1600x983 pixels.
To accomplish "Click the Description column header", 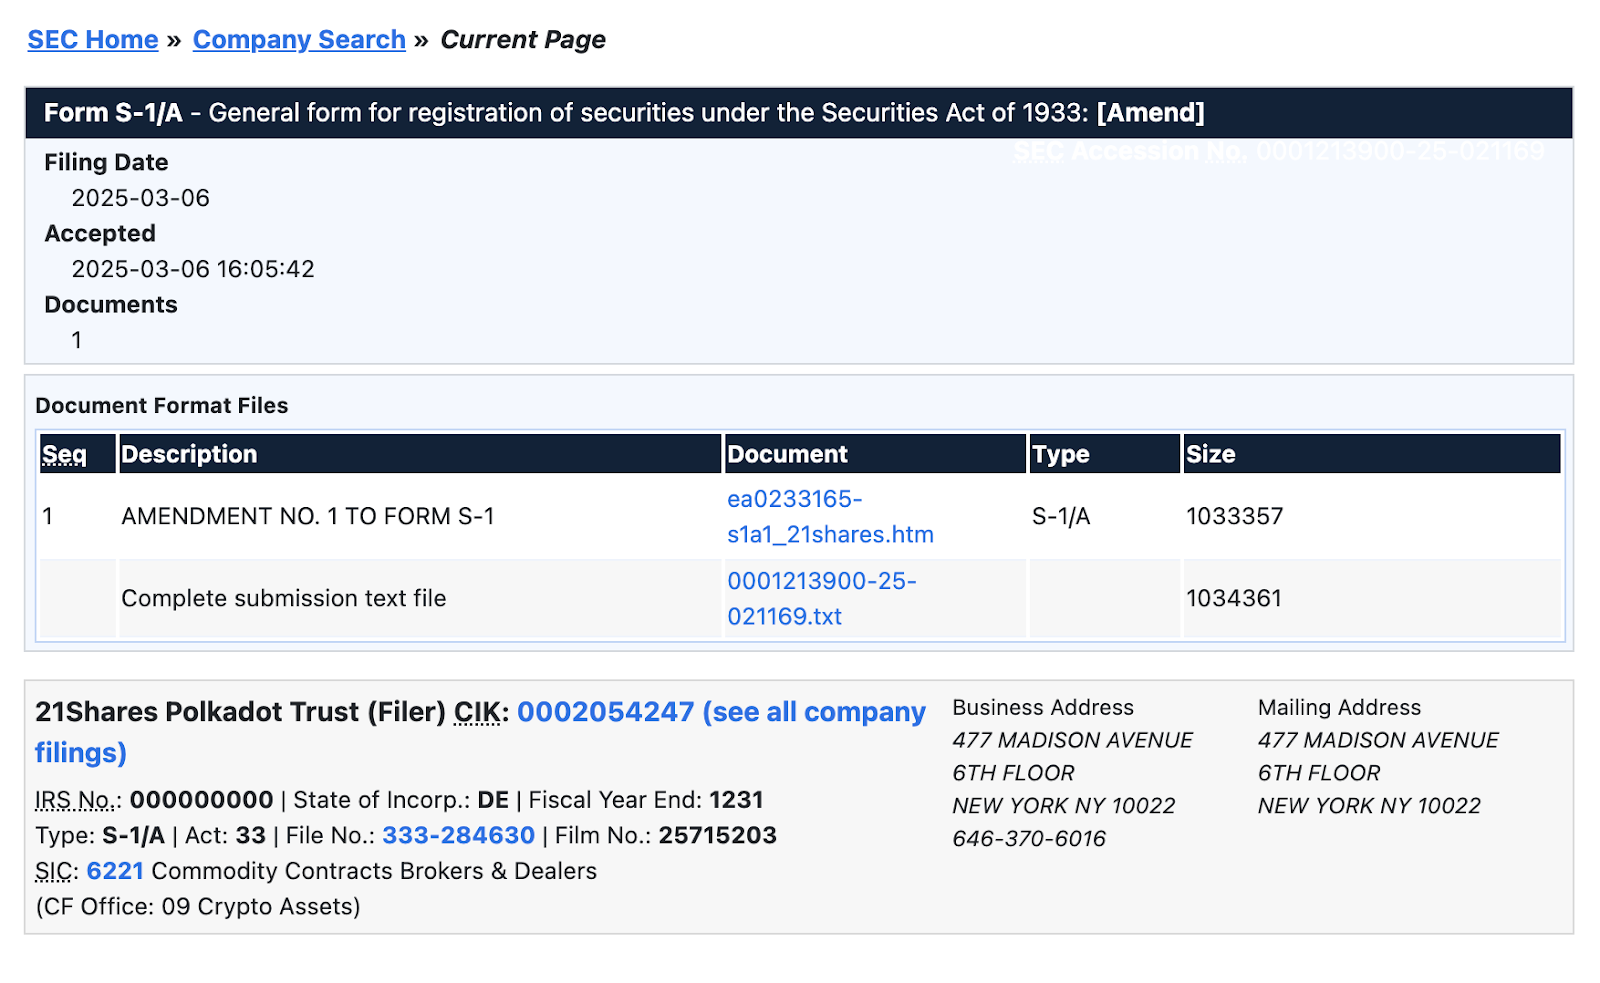I will [x=190, y=454].
